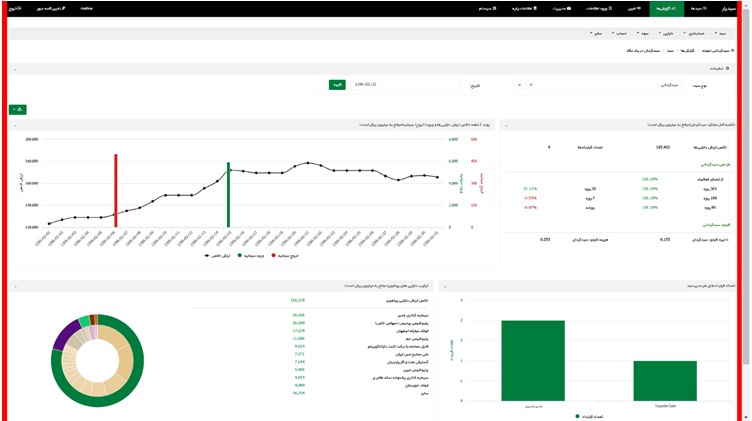Image resolution: width=752 pixels, height=421 pixels.
Task: Collapse the performance summary panel
Action: coord(506,126)
